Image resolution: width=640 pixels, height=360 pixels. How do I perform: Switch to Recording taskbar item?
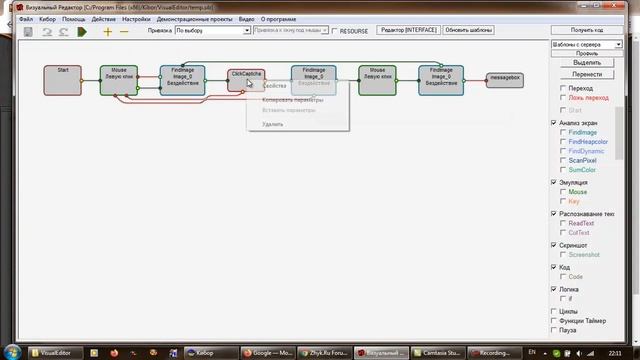tap(495, 353)
